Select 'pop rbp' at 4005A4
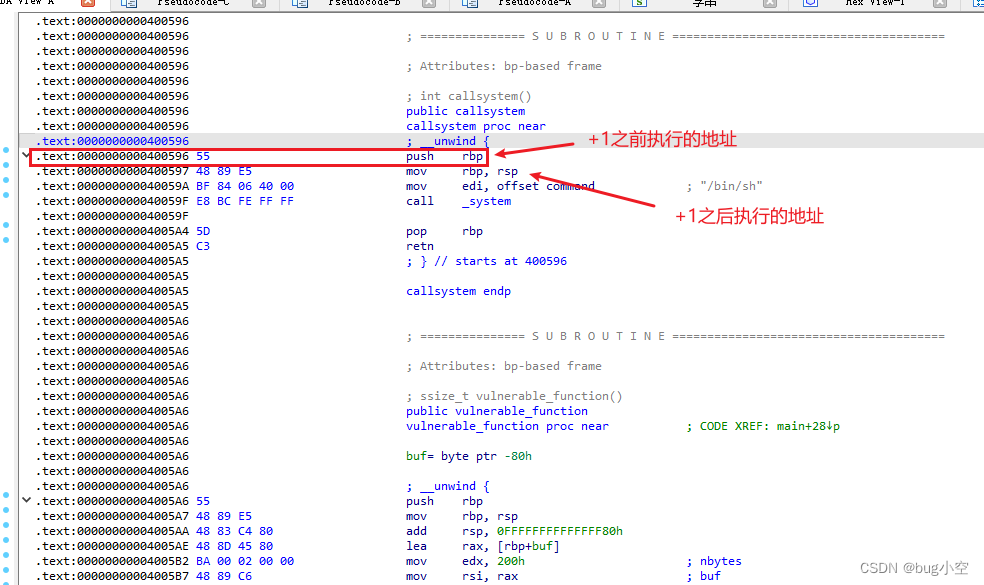This screenshot has height=585, width=984. 444,231
